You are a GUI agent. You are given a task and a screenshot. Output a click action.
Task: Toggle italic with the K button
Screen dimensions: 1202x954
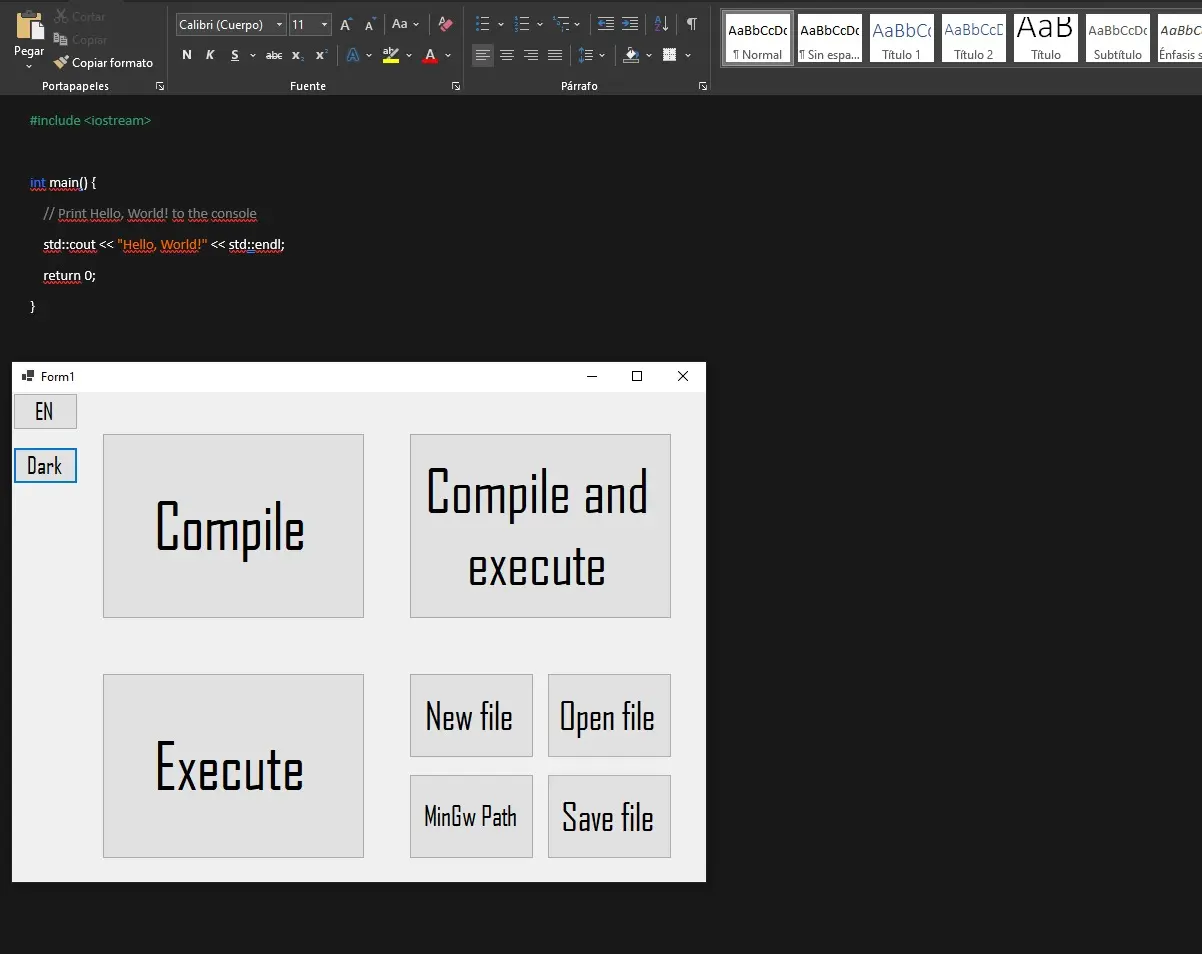210,55
